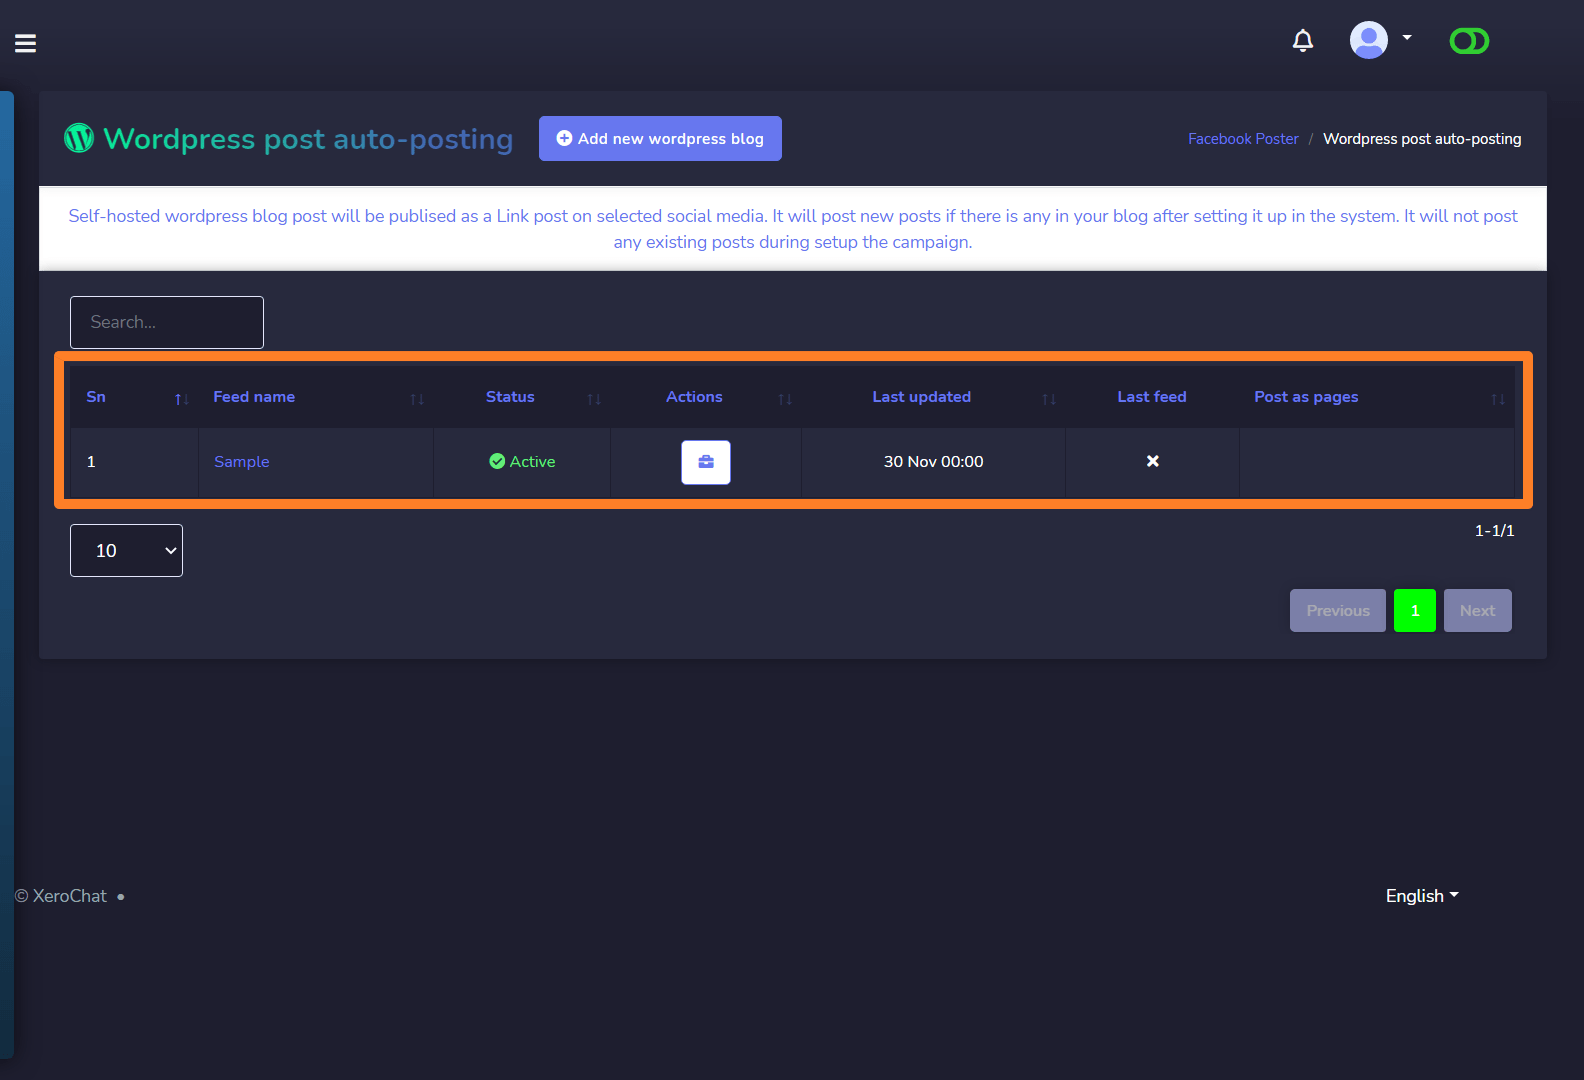
Task: Sort table by Last updated column
Action: (x=933, y=397)
